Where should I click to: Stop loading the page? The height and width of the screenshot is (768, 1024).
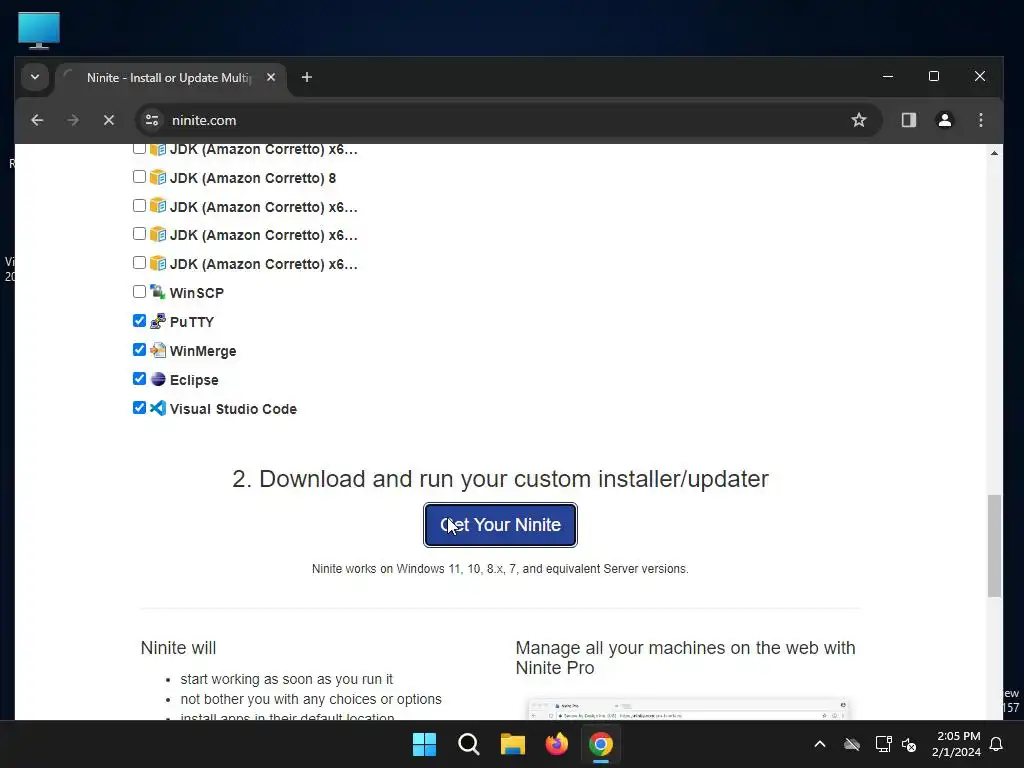point(109,120)
